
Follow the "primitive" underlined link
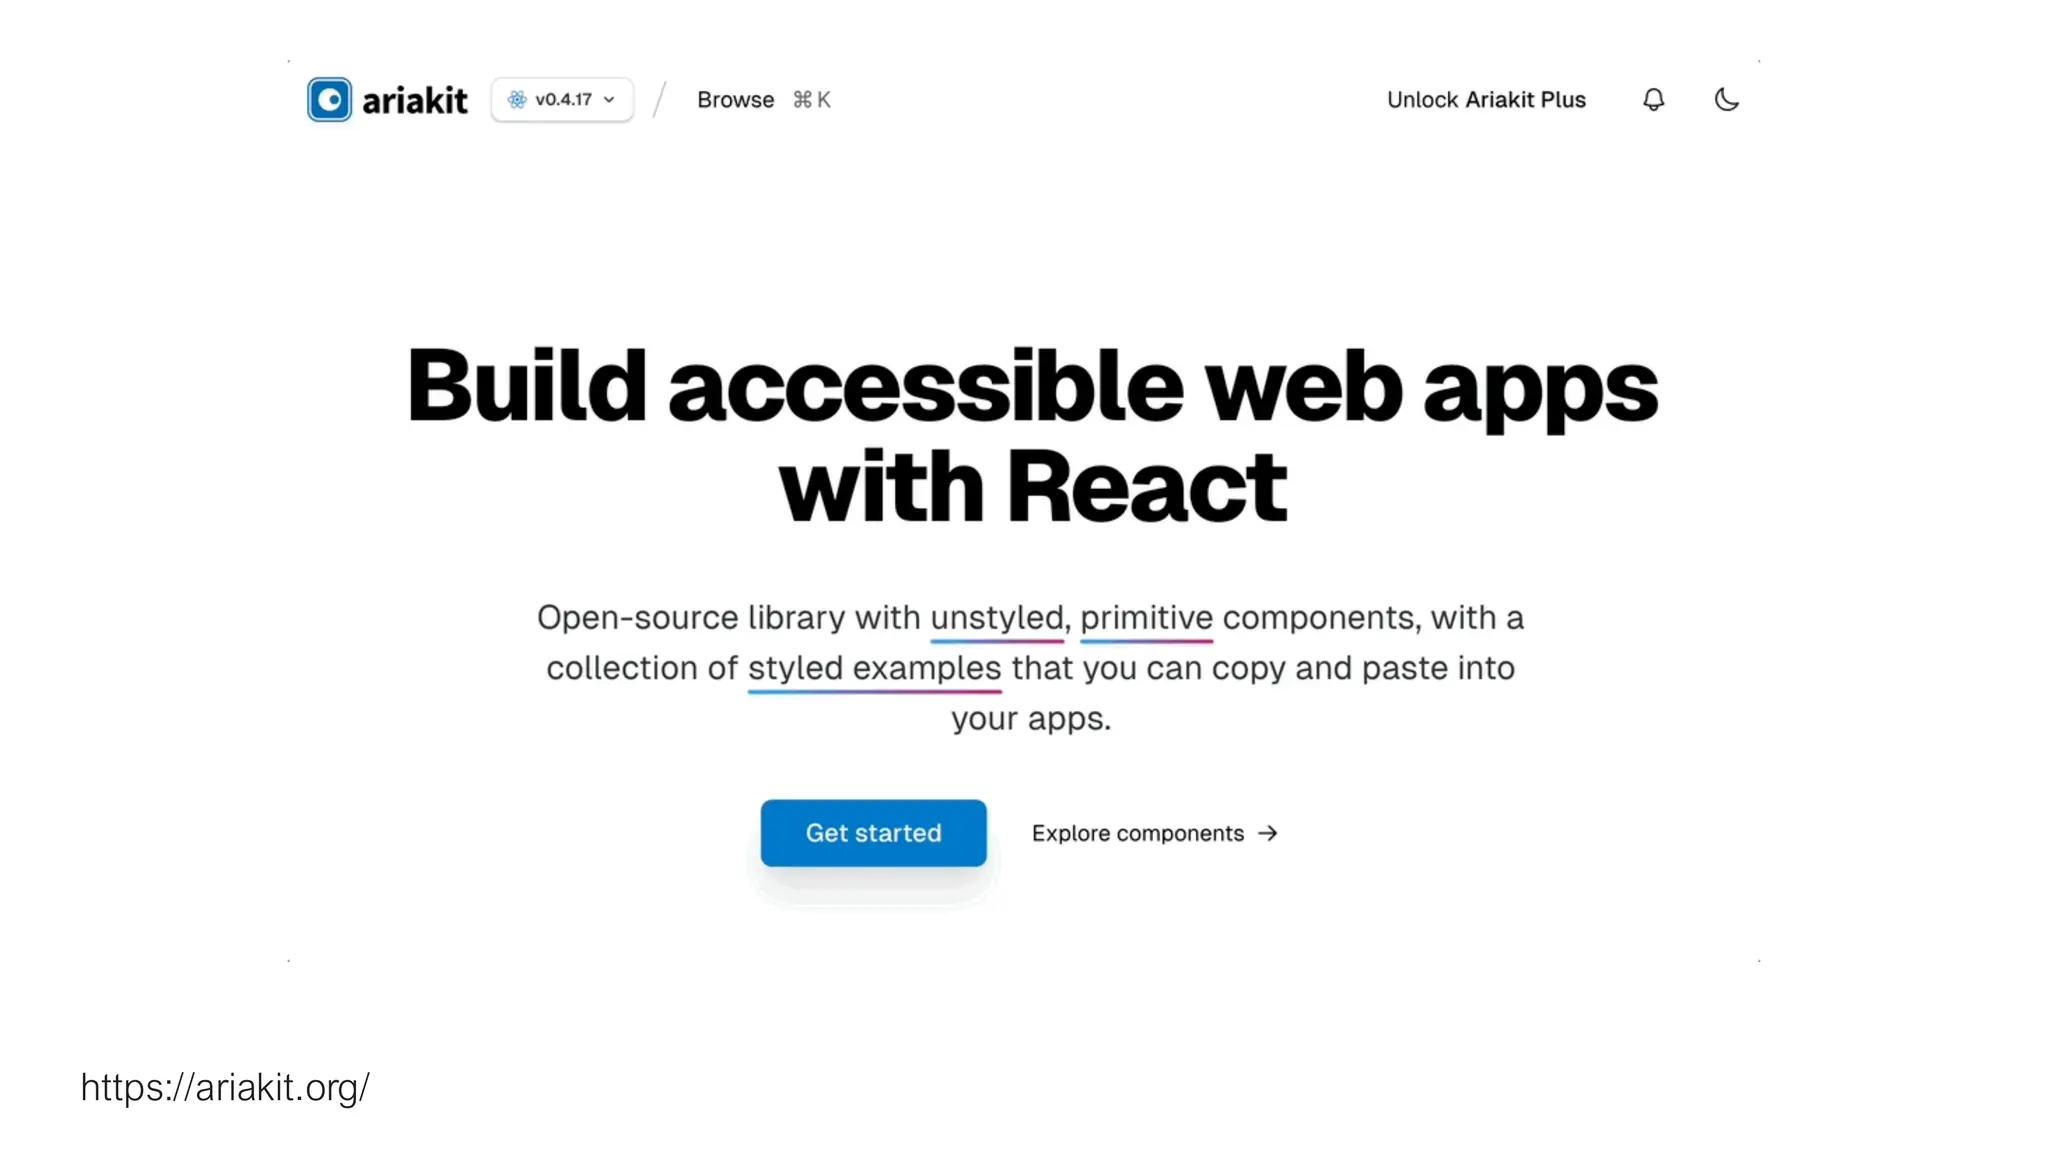click(1146, 618)
